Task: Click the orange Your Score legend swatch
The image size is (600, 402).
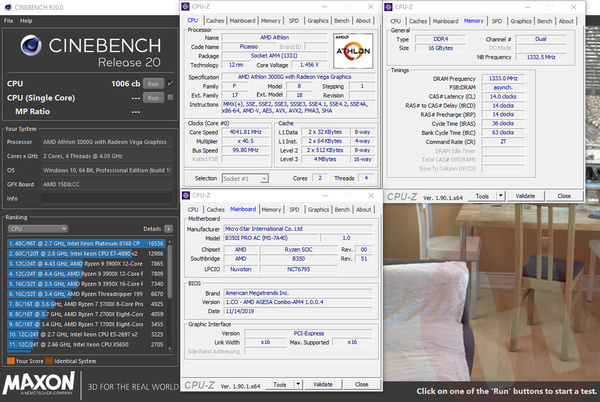Action: click(11, 361)
